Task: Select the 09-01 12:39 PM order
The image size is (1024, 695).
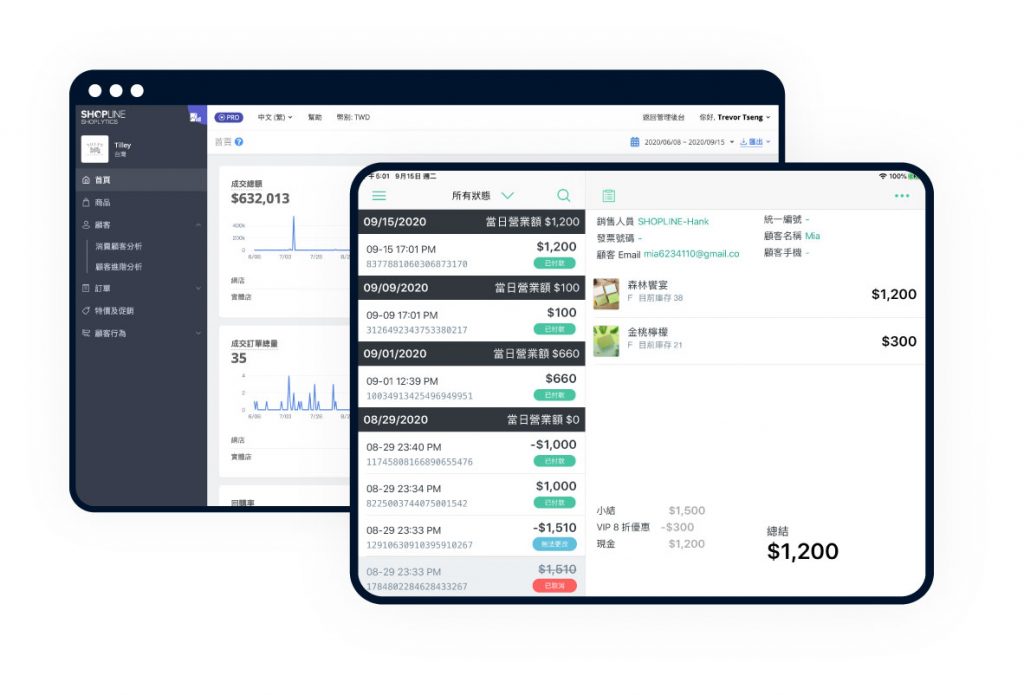Action: point(472,387)
